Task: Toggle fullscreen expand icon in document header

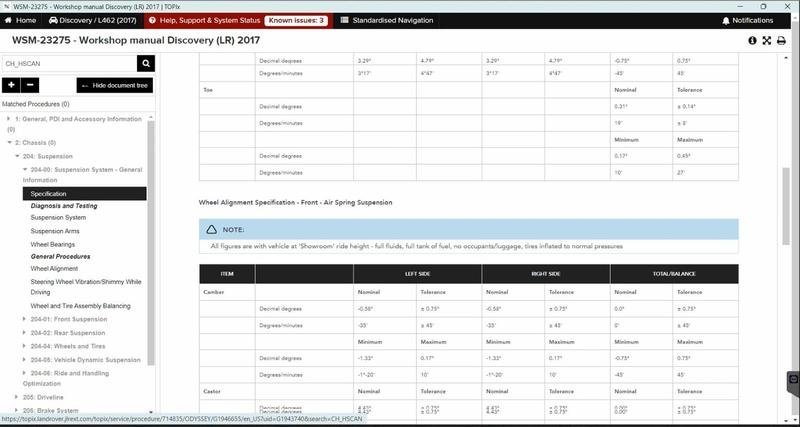Action: [x=766, y=40]
